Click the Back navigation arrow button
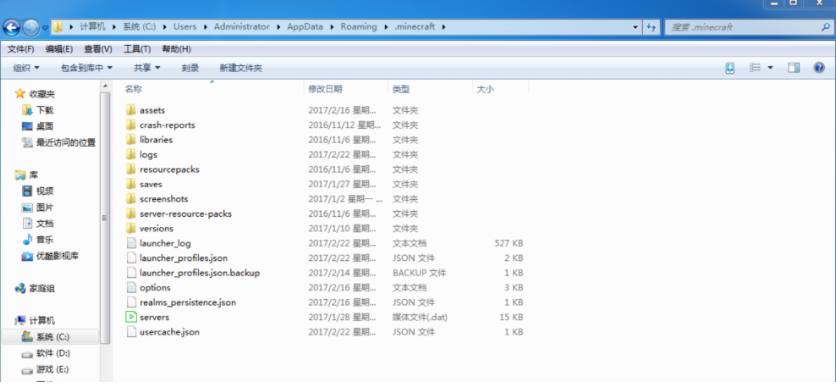The height and width of the screenshot is (384, 836). coord(11,27)
